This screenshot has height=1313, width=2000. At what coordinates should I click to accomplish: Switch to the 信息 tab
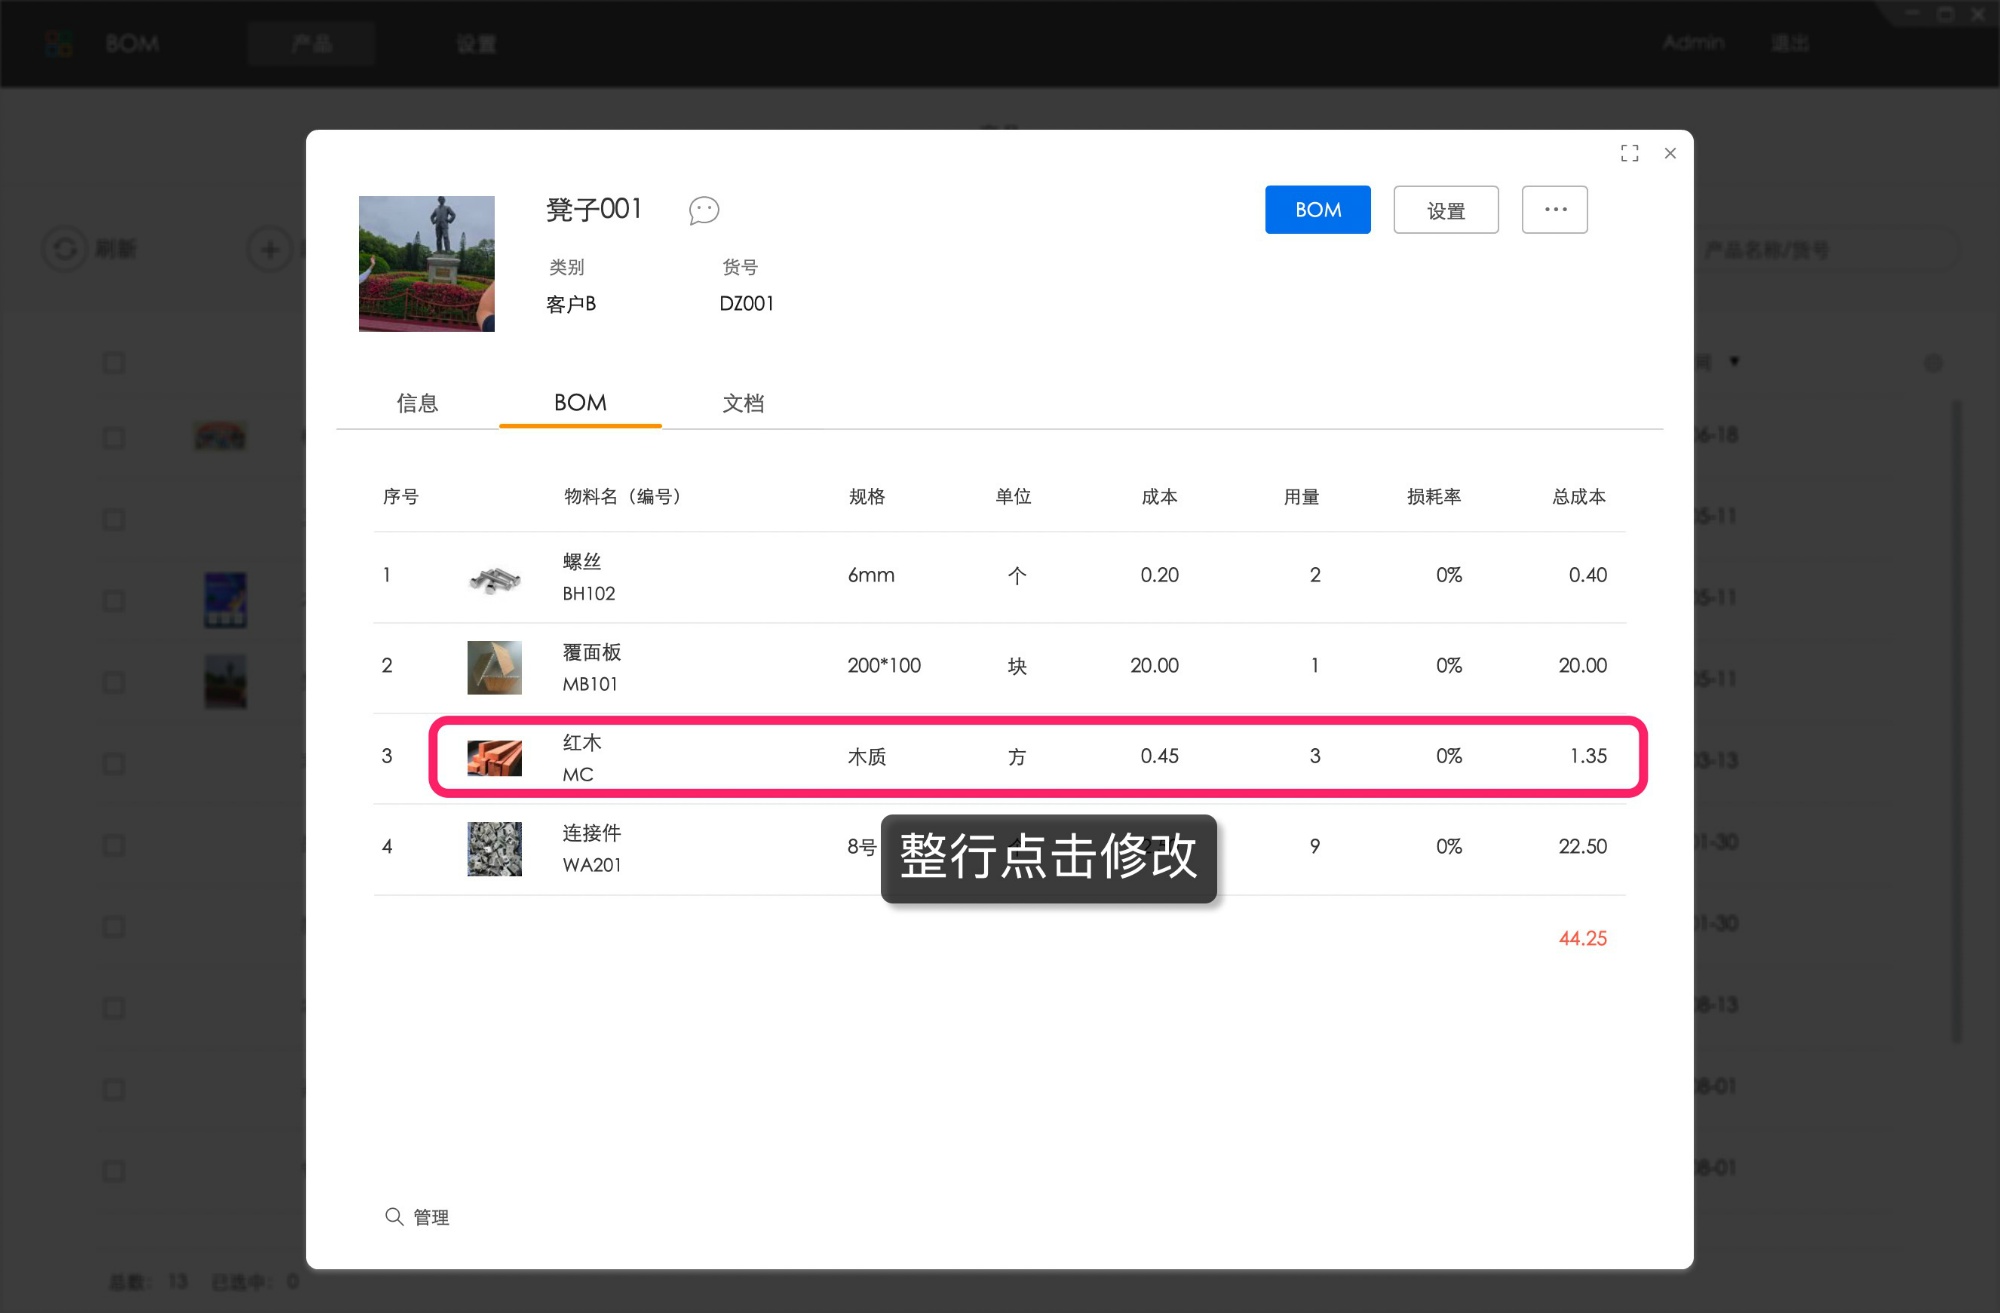(417, 403)
